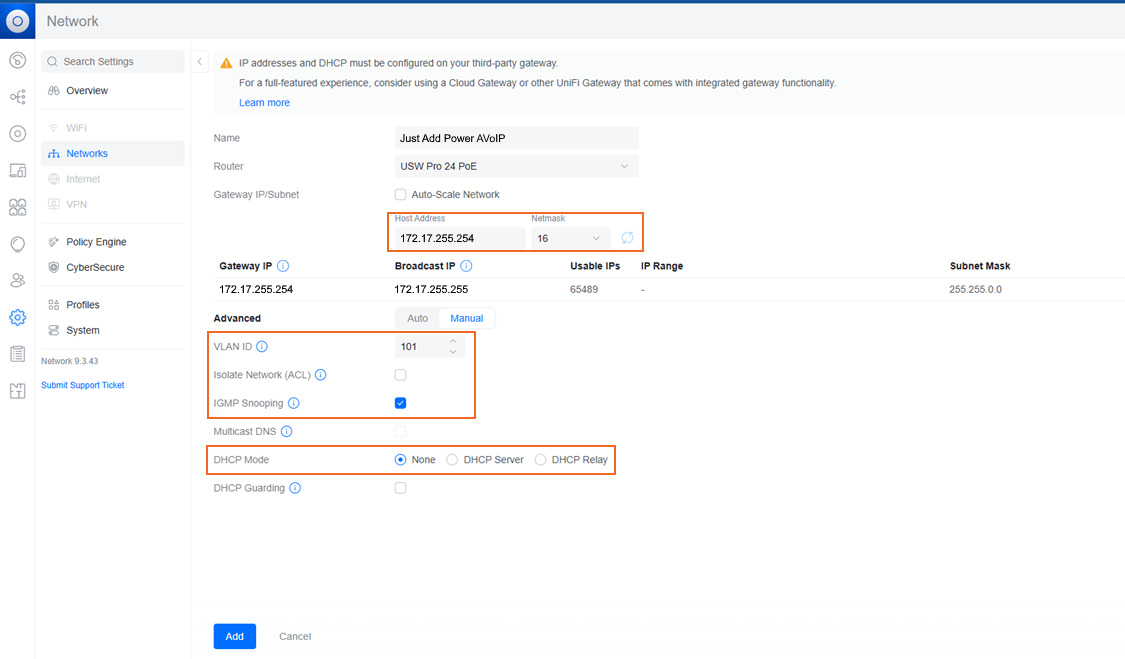Open the Insights bulb icon in rail
The height and width of the screenshot is (659, 1125).
pos(17,244)
